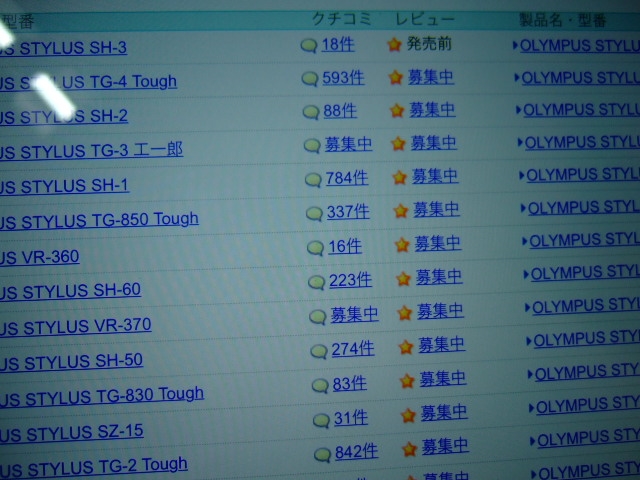Image resolution: width=640 pixels, height=480 pixels.
Task: Open review 募集中 link in 88件 row
Action: [x=432, y=110]
